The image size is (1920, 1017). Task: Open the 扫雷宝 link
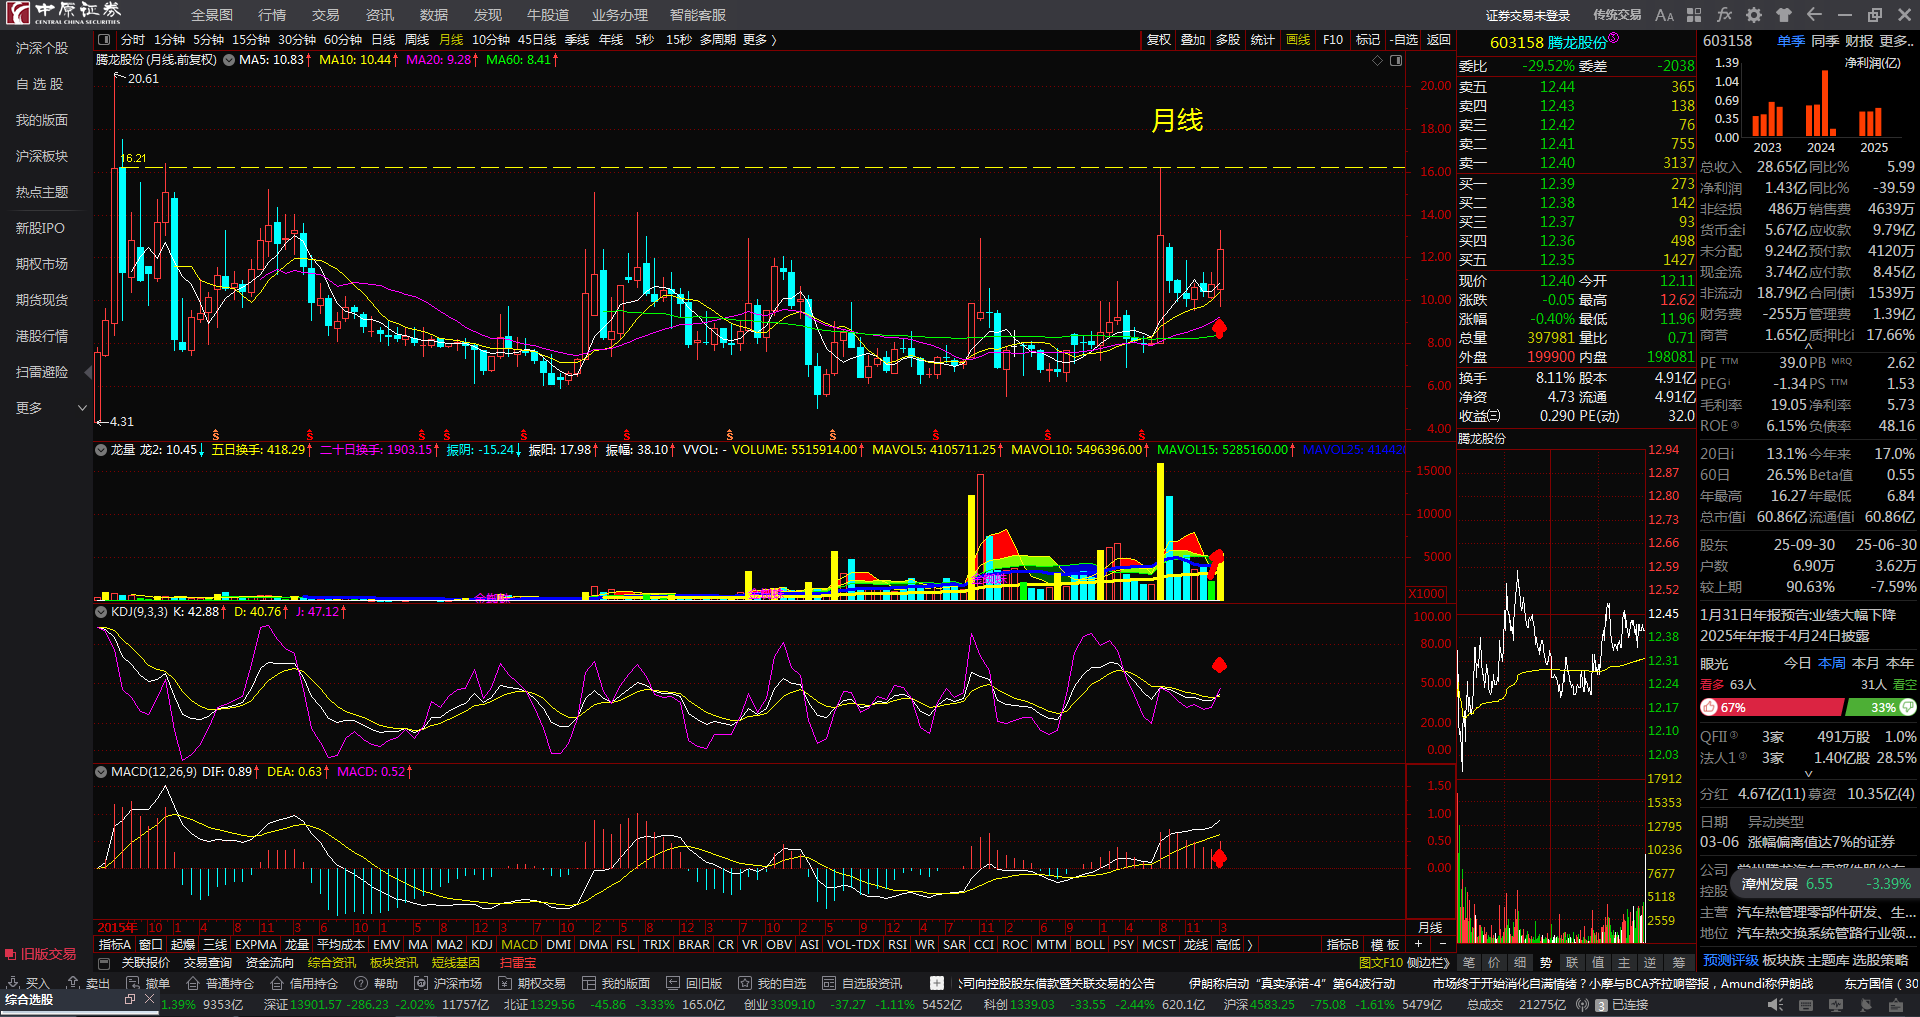(518, 963)
